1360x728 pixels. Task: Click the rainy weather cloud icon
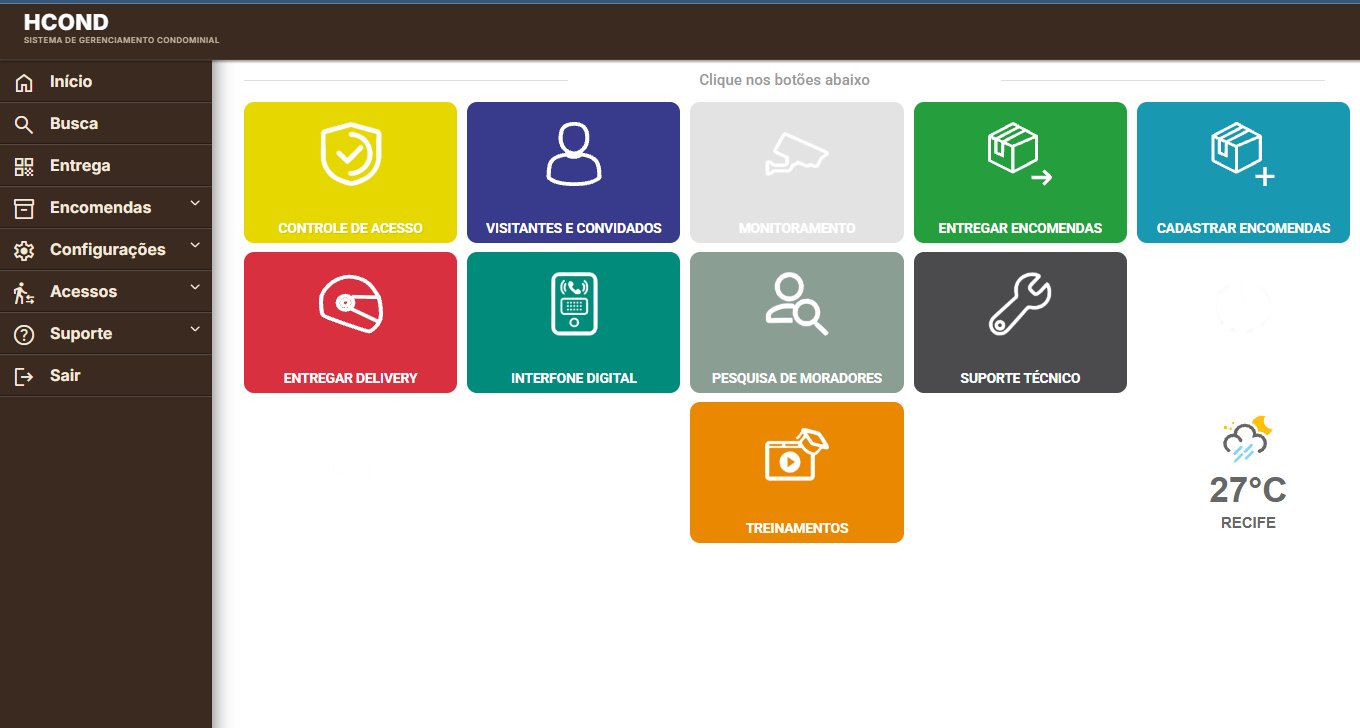pyautogui.click(x=1247, y=439)
